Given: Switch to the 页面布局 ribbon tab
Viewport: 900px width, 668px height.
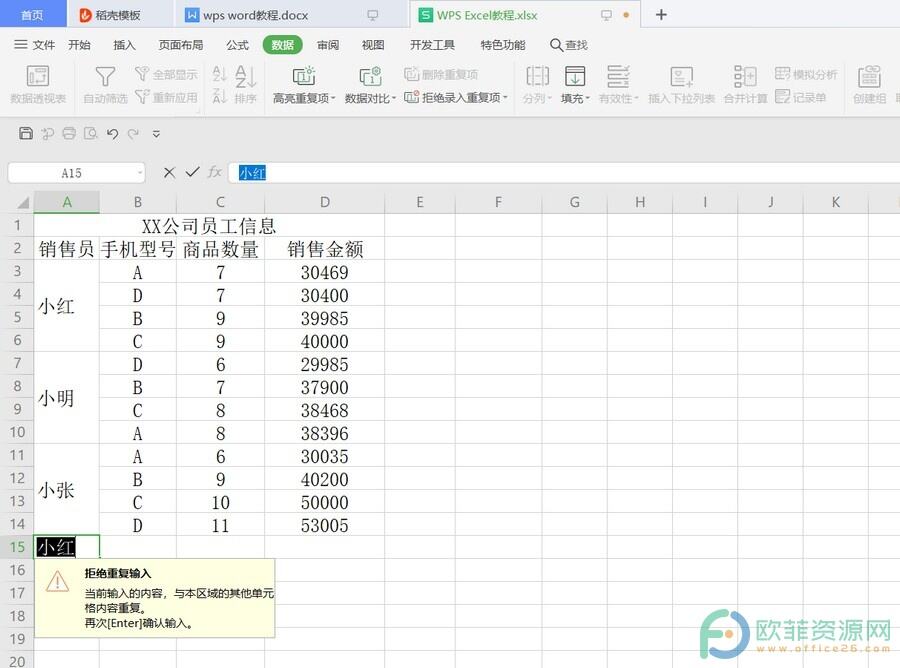Looking at the screenshot, I should pos(181,45).
